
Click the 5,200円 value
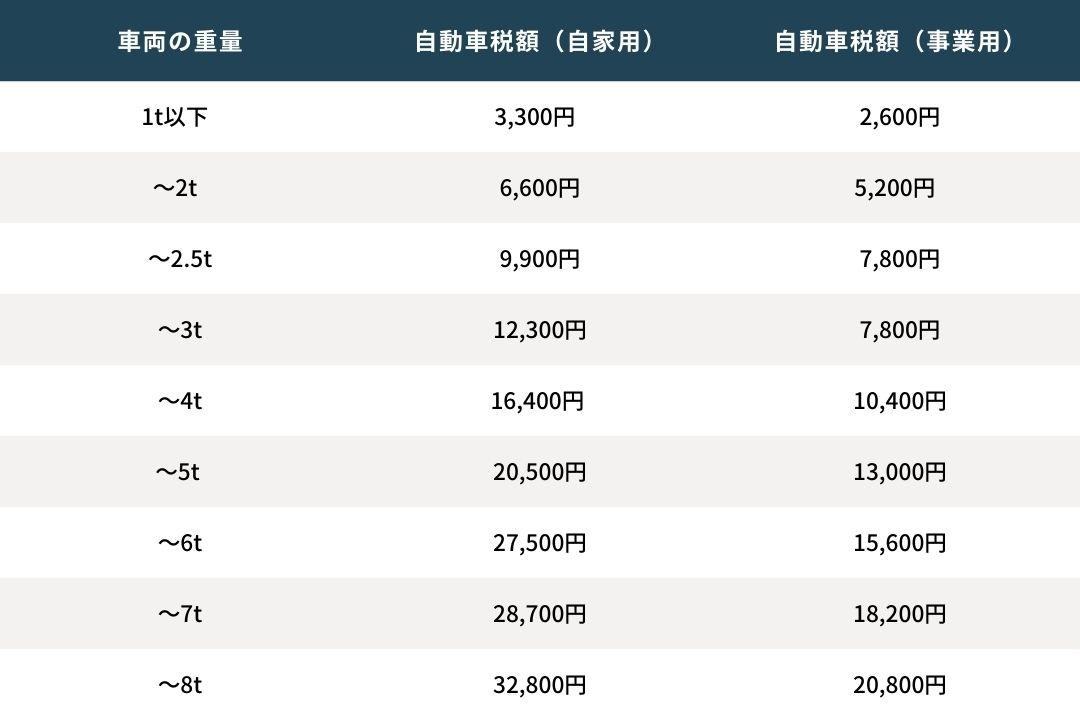point(895,187)
